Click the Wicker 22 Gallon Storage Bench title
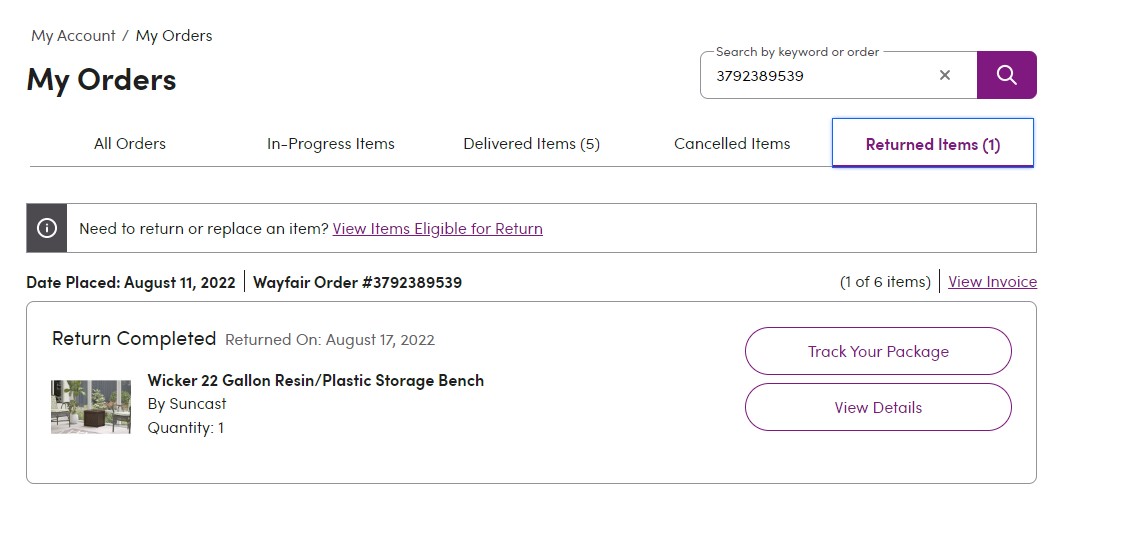The height and width of the screenshot is (544, 1137). (315, 380)
